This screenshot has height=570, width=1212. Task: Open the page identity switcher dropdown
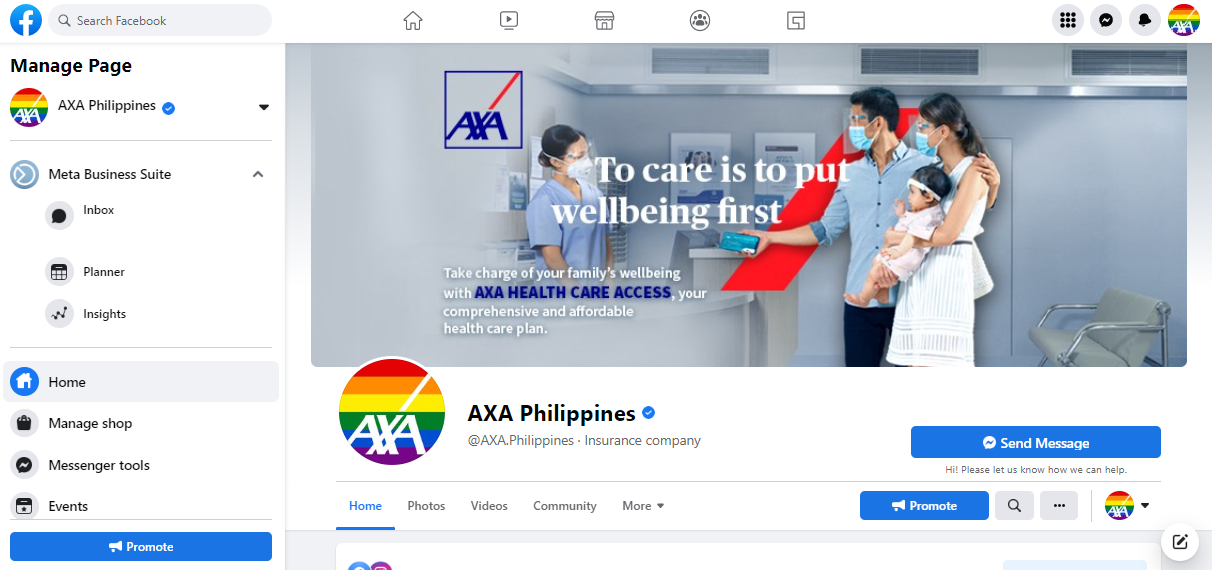point(1127,506)
